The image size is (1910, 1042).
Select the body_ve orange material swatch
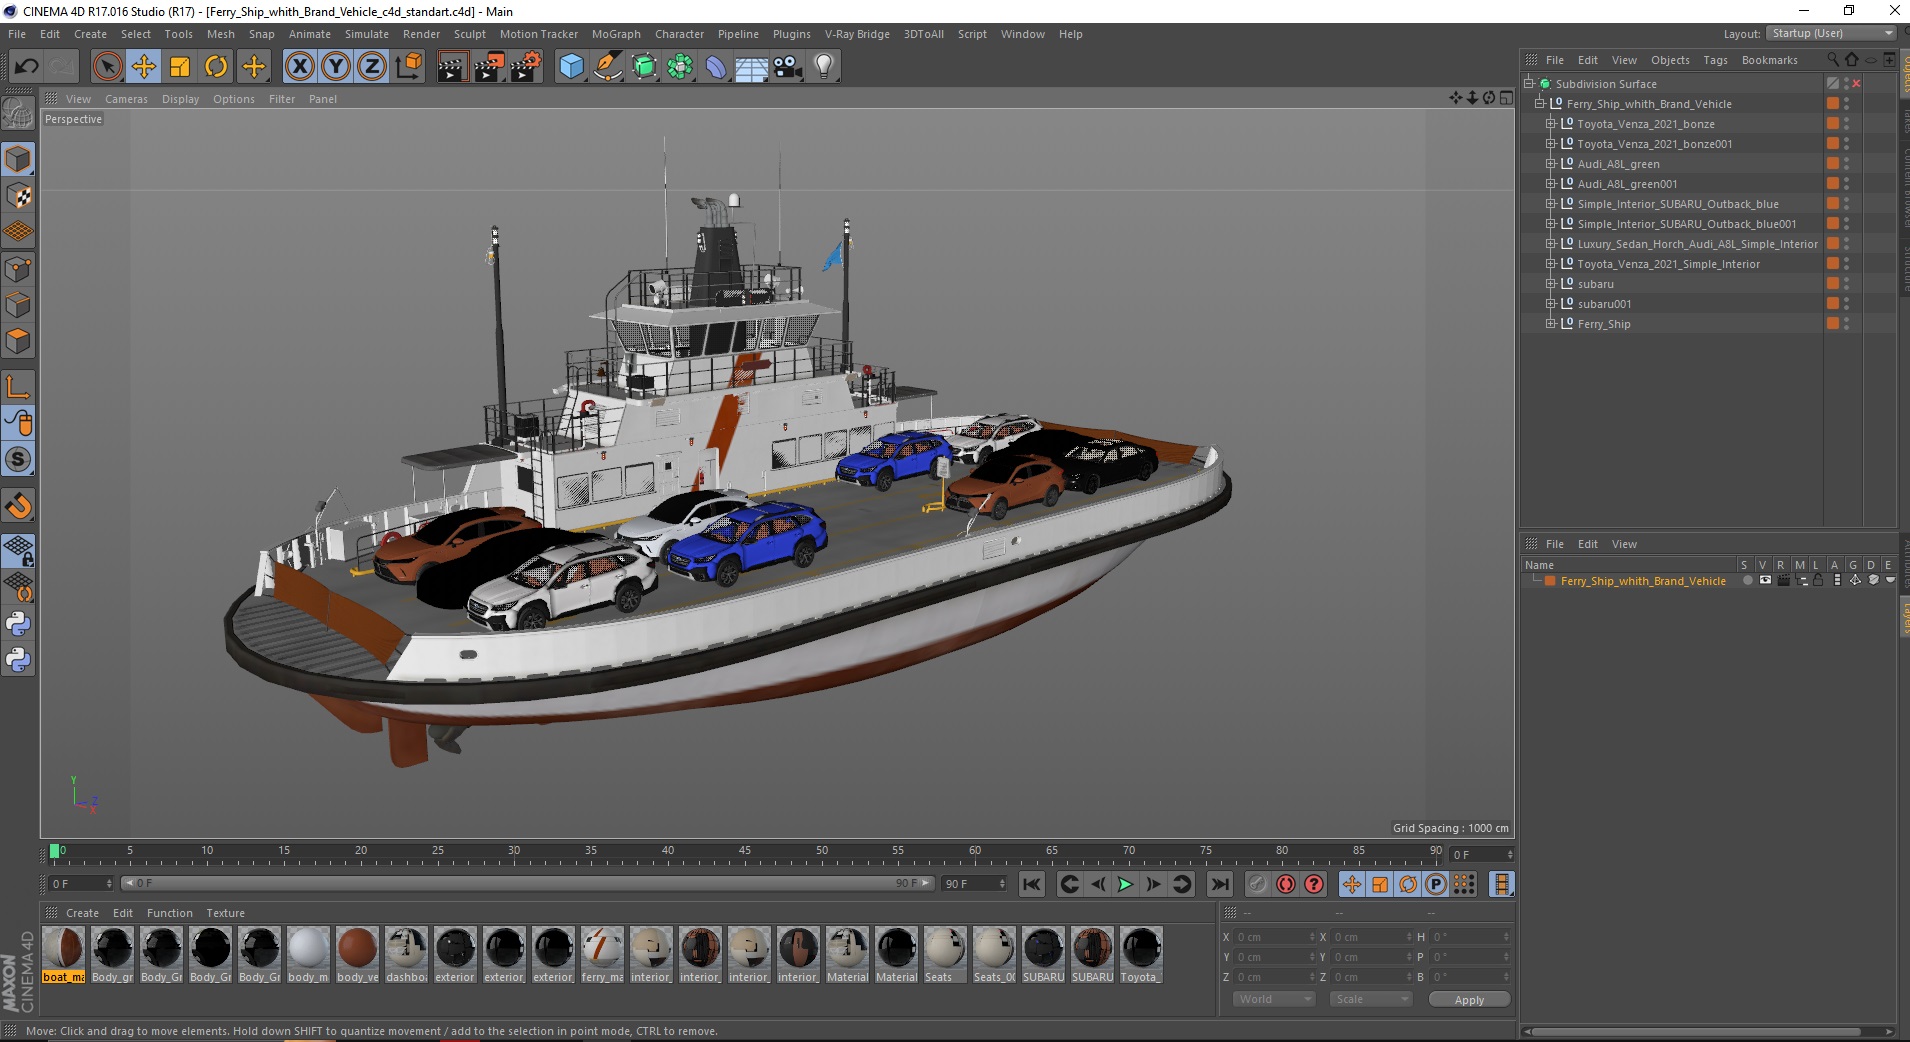[x=357, y=955]
